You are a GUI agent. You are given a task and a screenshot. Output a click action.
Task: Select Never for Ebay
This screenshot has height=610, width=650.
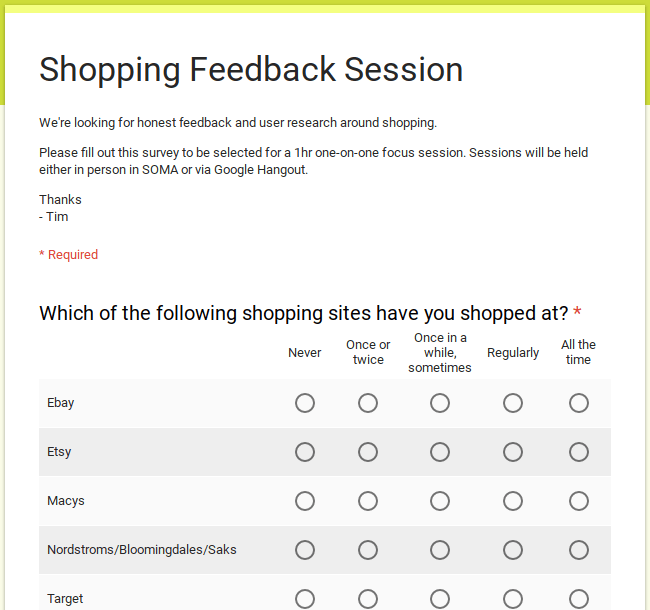click(x=305, y=403)
